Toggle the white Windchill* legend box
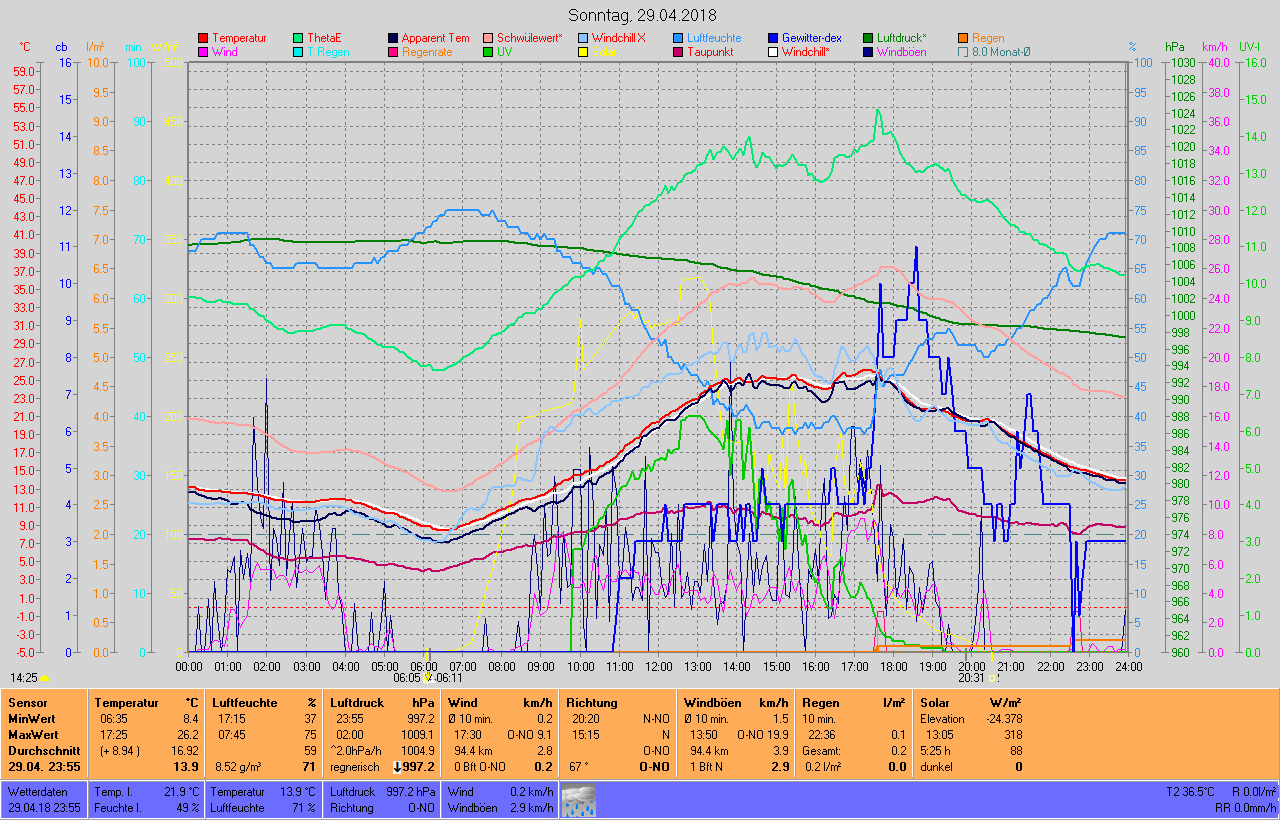The width and height of the screenshot is (1280, 820). click(773, 52)
